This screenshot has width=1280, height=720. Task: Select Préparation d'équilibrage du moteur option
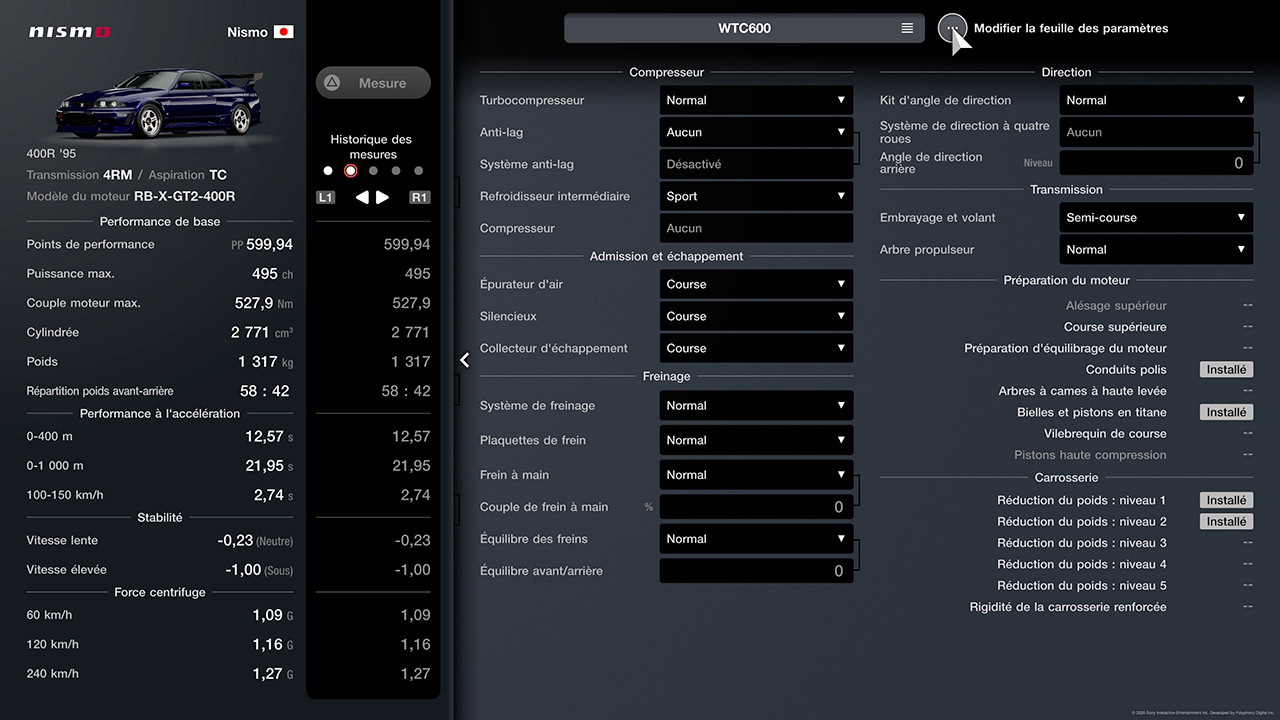click(x=1065, y=348)
